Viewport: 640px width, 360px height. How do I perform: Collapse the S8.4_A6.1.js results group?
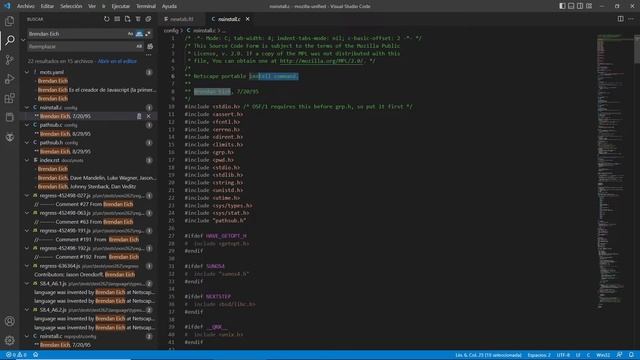point(27,284)
